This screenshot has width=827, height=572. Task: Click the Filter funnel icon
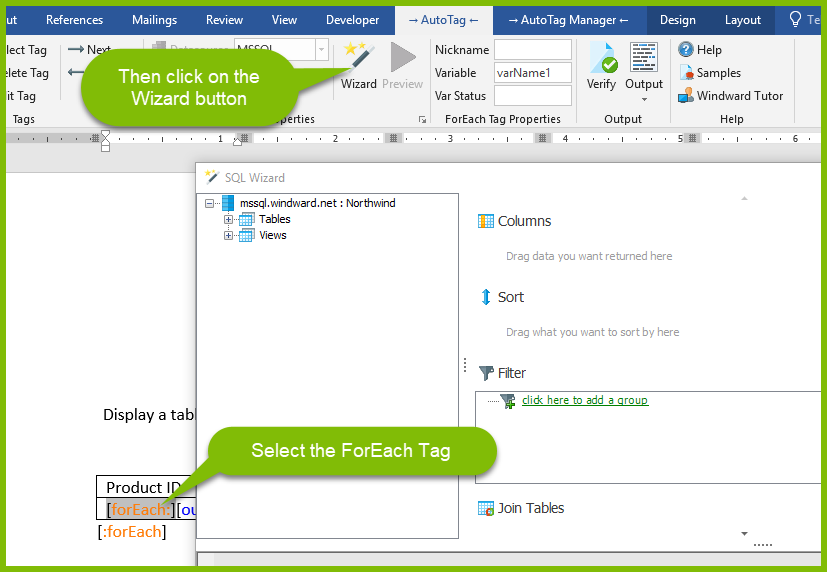point(486,373)
